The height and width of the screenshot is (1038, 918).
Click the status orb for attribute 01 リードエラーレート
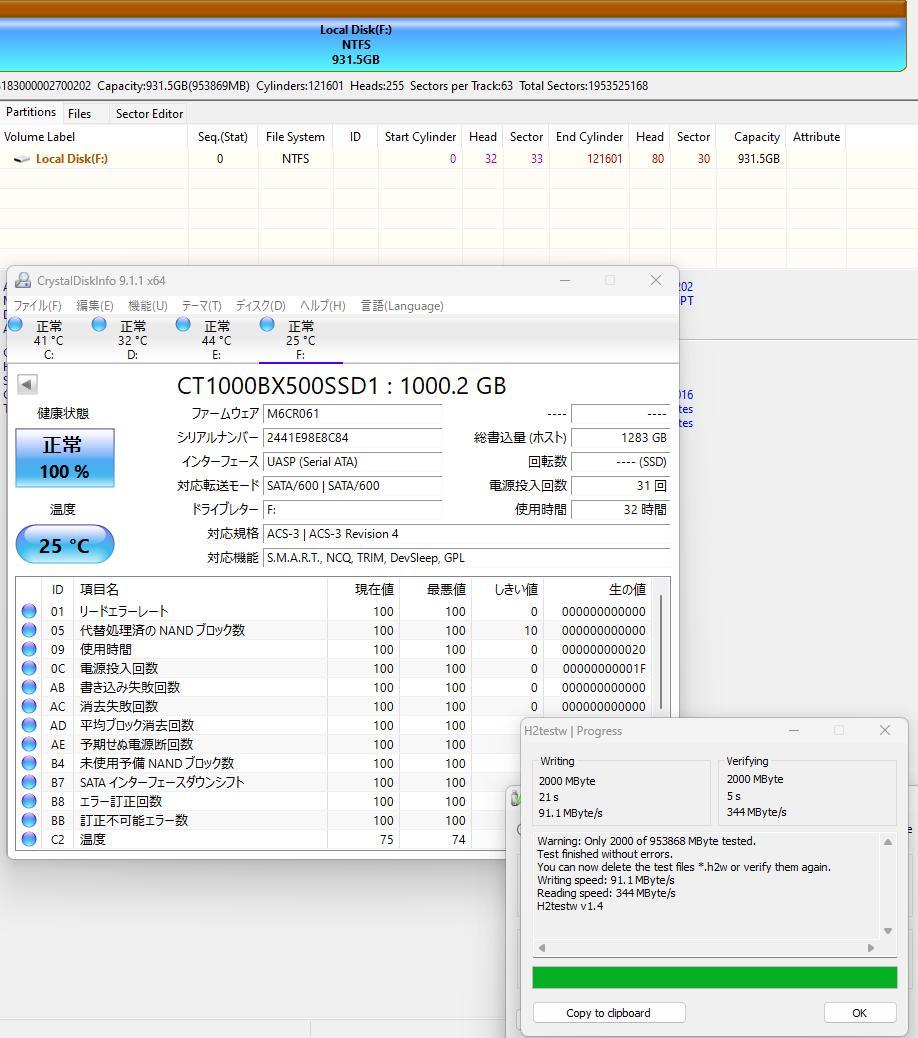click(x=29, y=611)
